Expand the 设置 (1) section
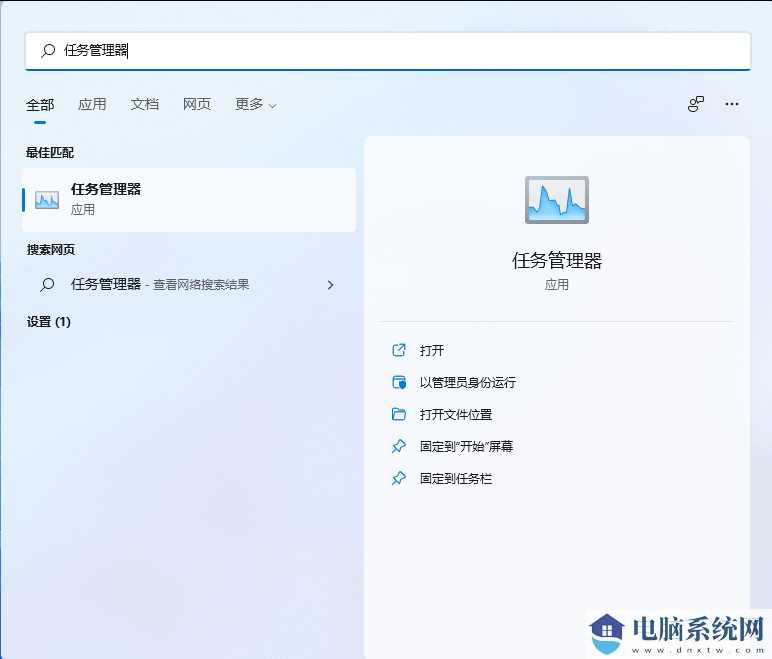This screenshot has width=772, height=659. coord(49,322)
